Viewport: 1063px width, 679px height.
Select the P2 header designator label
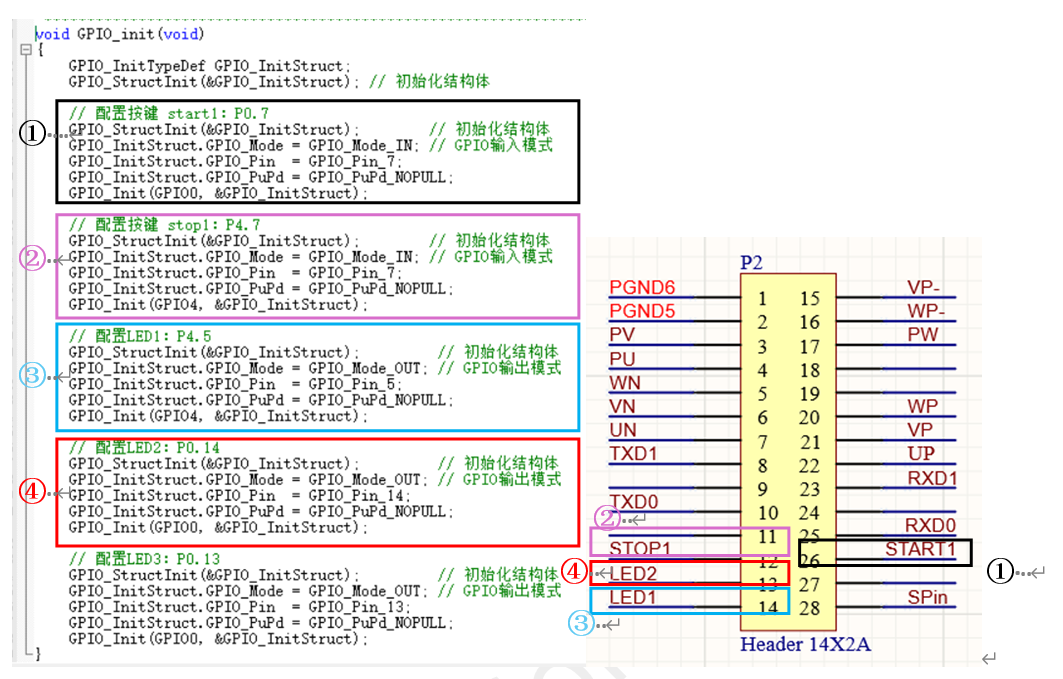pos(751,263)
